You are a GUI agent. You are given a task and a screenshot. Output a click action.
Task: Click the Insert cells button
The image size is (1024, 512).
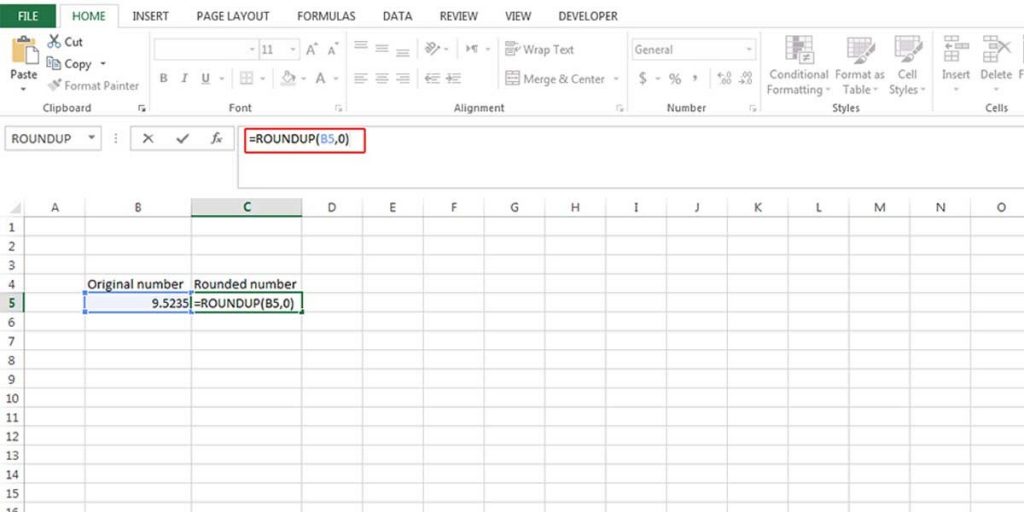[x=955, y=64]
